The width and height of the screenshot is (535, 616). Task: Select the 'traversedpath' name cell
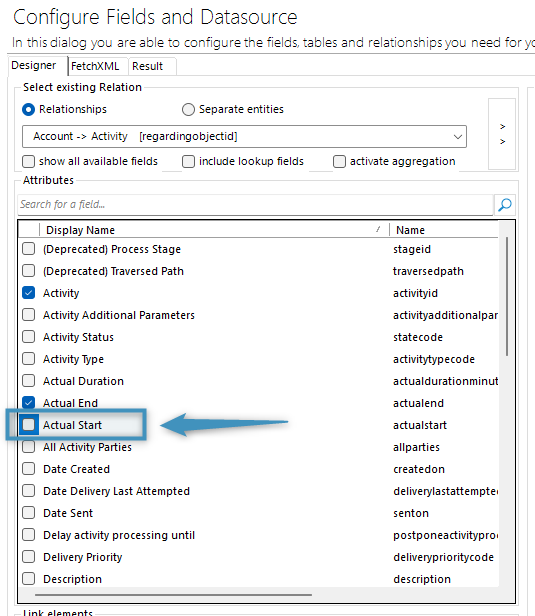pos(428,271)
